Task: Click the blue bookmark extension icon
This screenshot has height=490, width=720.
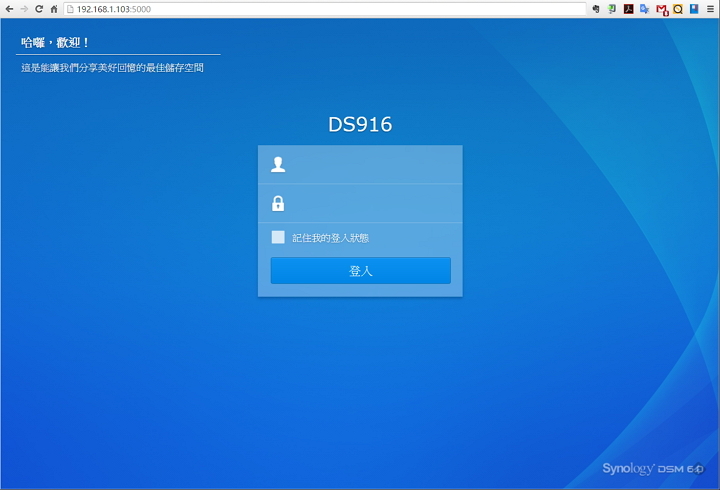Action: coord(693,8)
